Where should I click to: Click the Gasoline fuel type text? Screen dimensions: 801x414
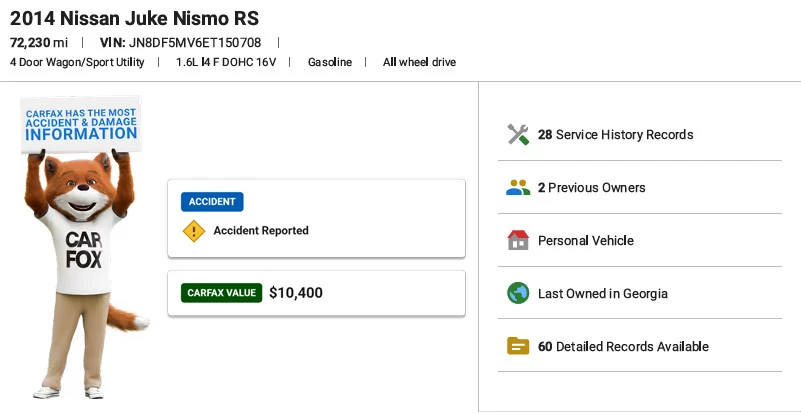pyautogui.click(x=329, y=62)
